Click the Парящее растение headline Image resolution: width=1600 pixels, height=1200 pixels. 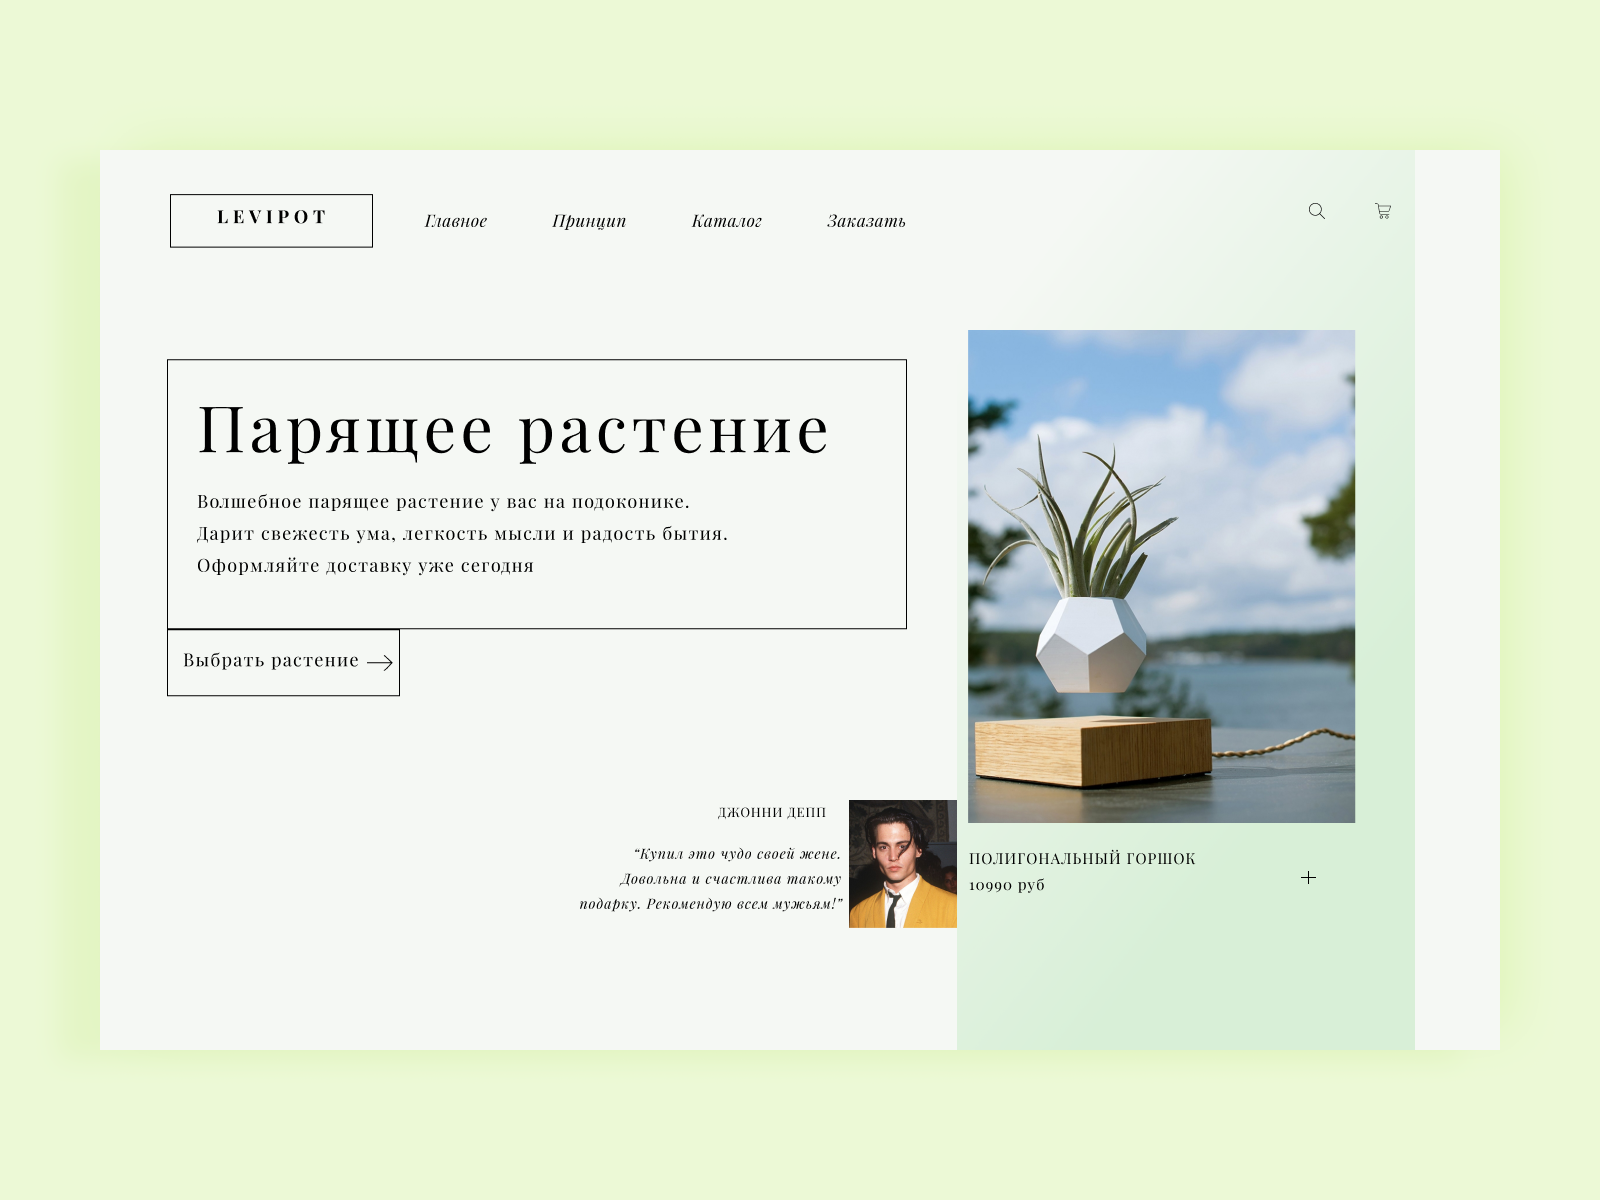(514, 431)
